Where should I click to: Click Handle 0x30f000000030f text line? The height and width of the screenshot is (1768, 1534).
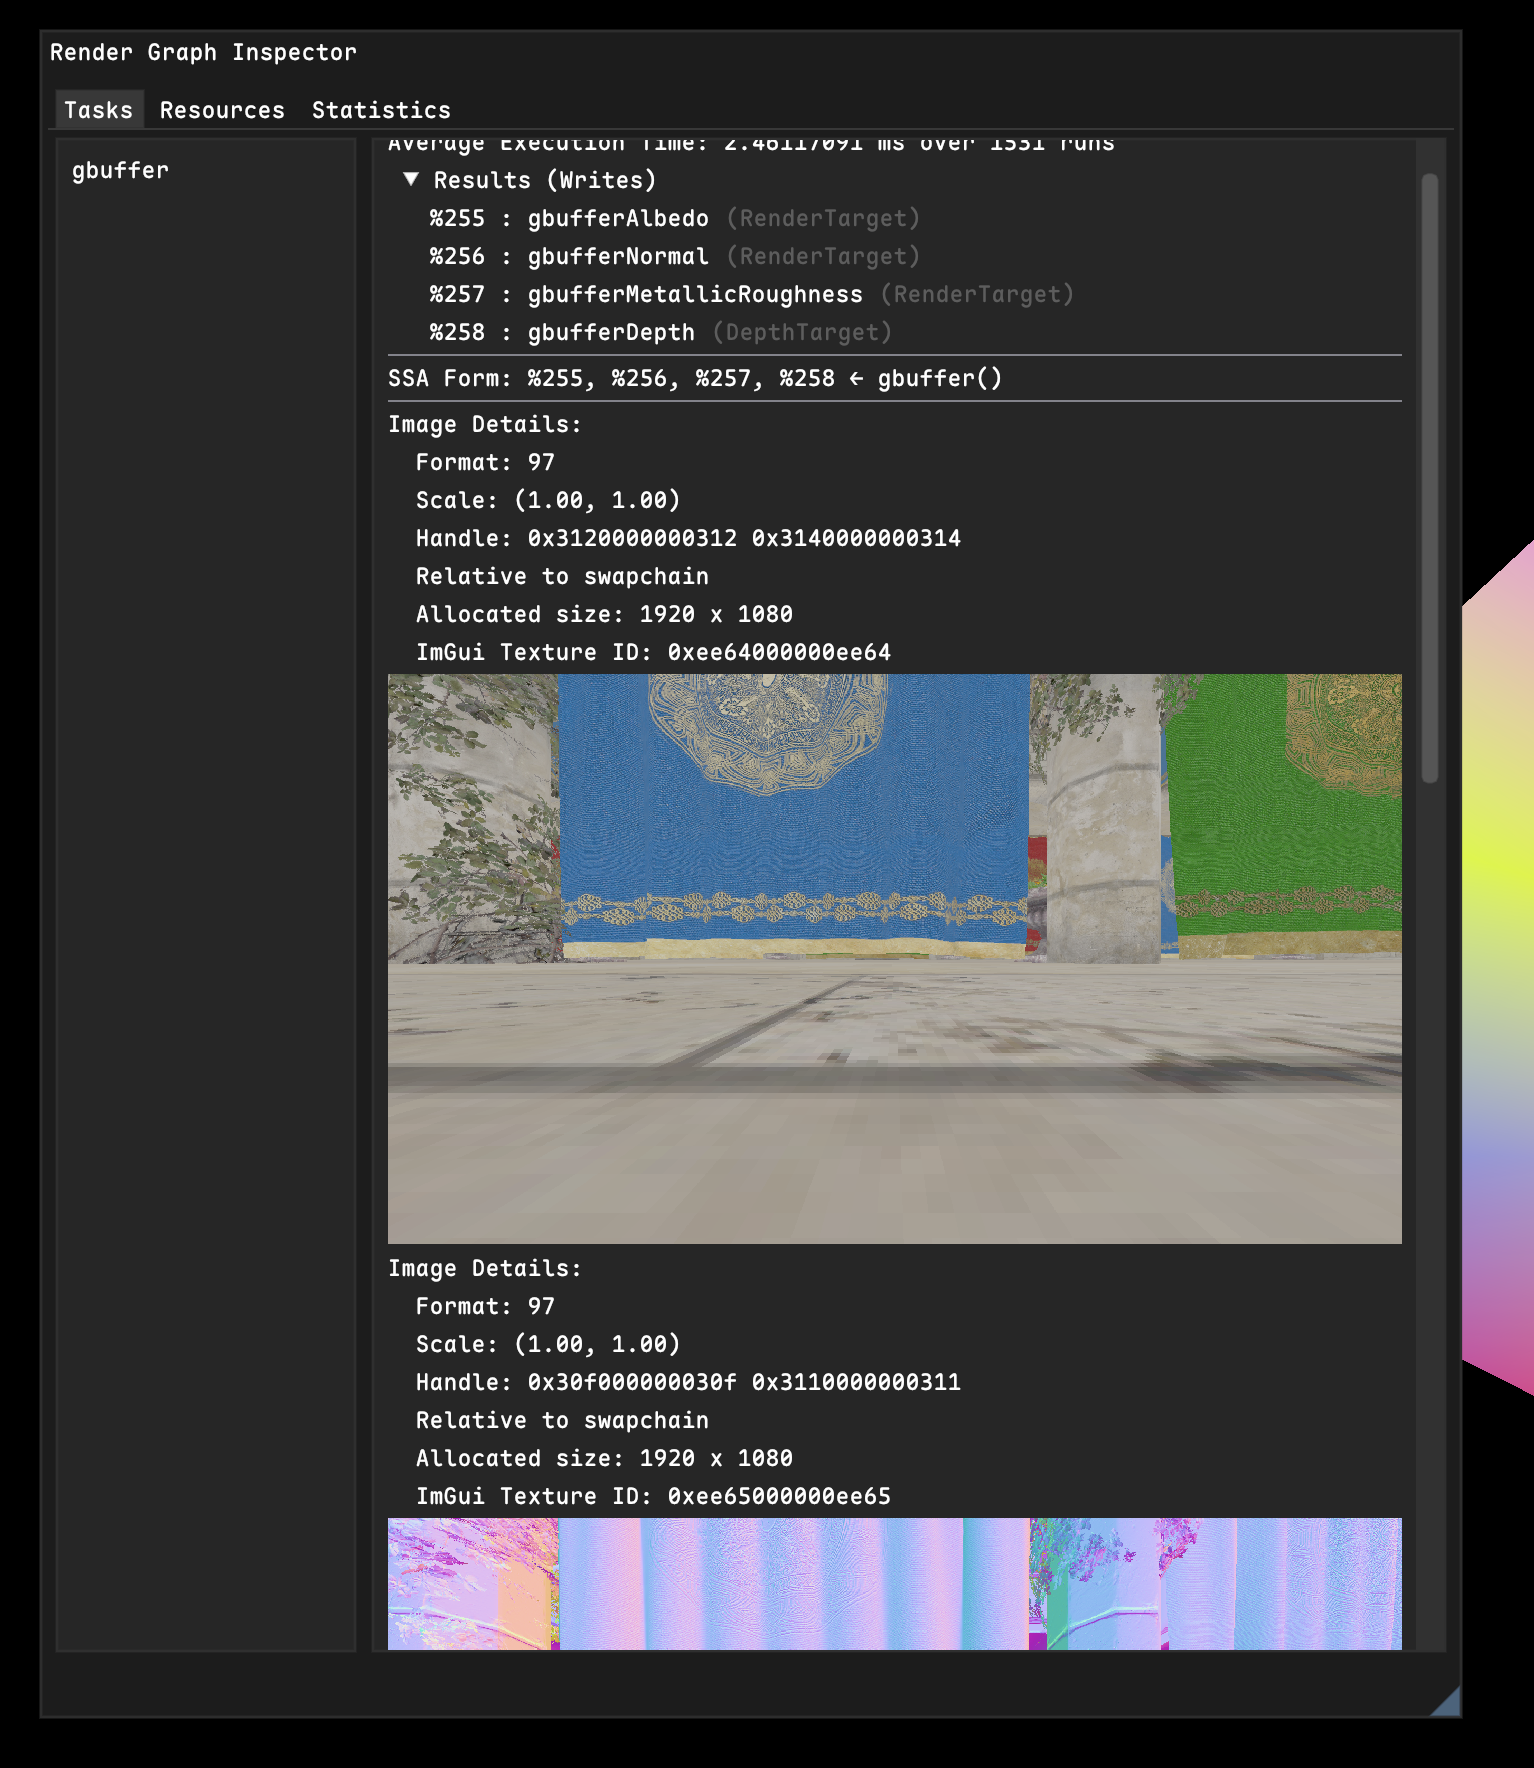(x=688, y=1383)
